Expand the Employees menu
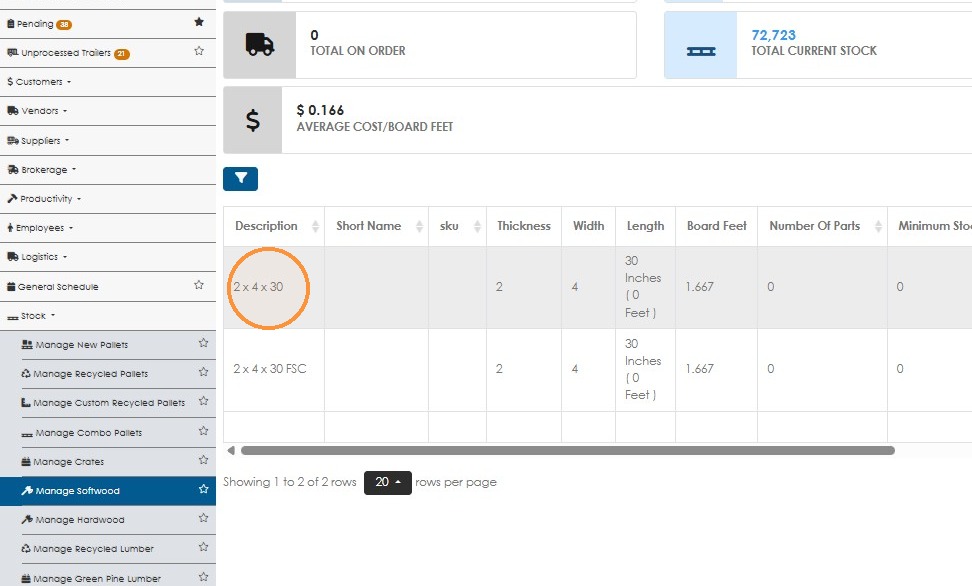Screen dimensions: 972x586 pyautogui.click(x=40, y=228)
